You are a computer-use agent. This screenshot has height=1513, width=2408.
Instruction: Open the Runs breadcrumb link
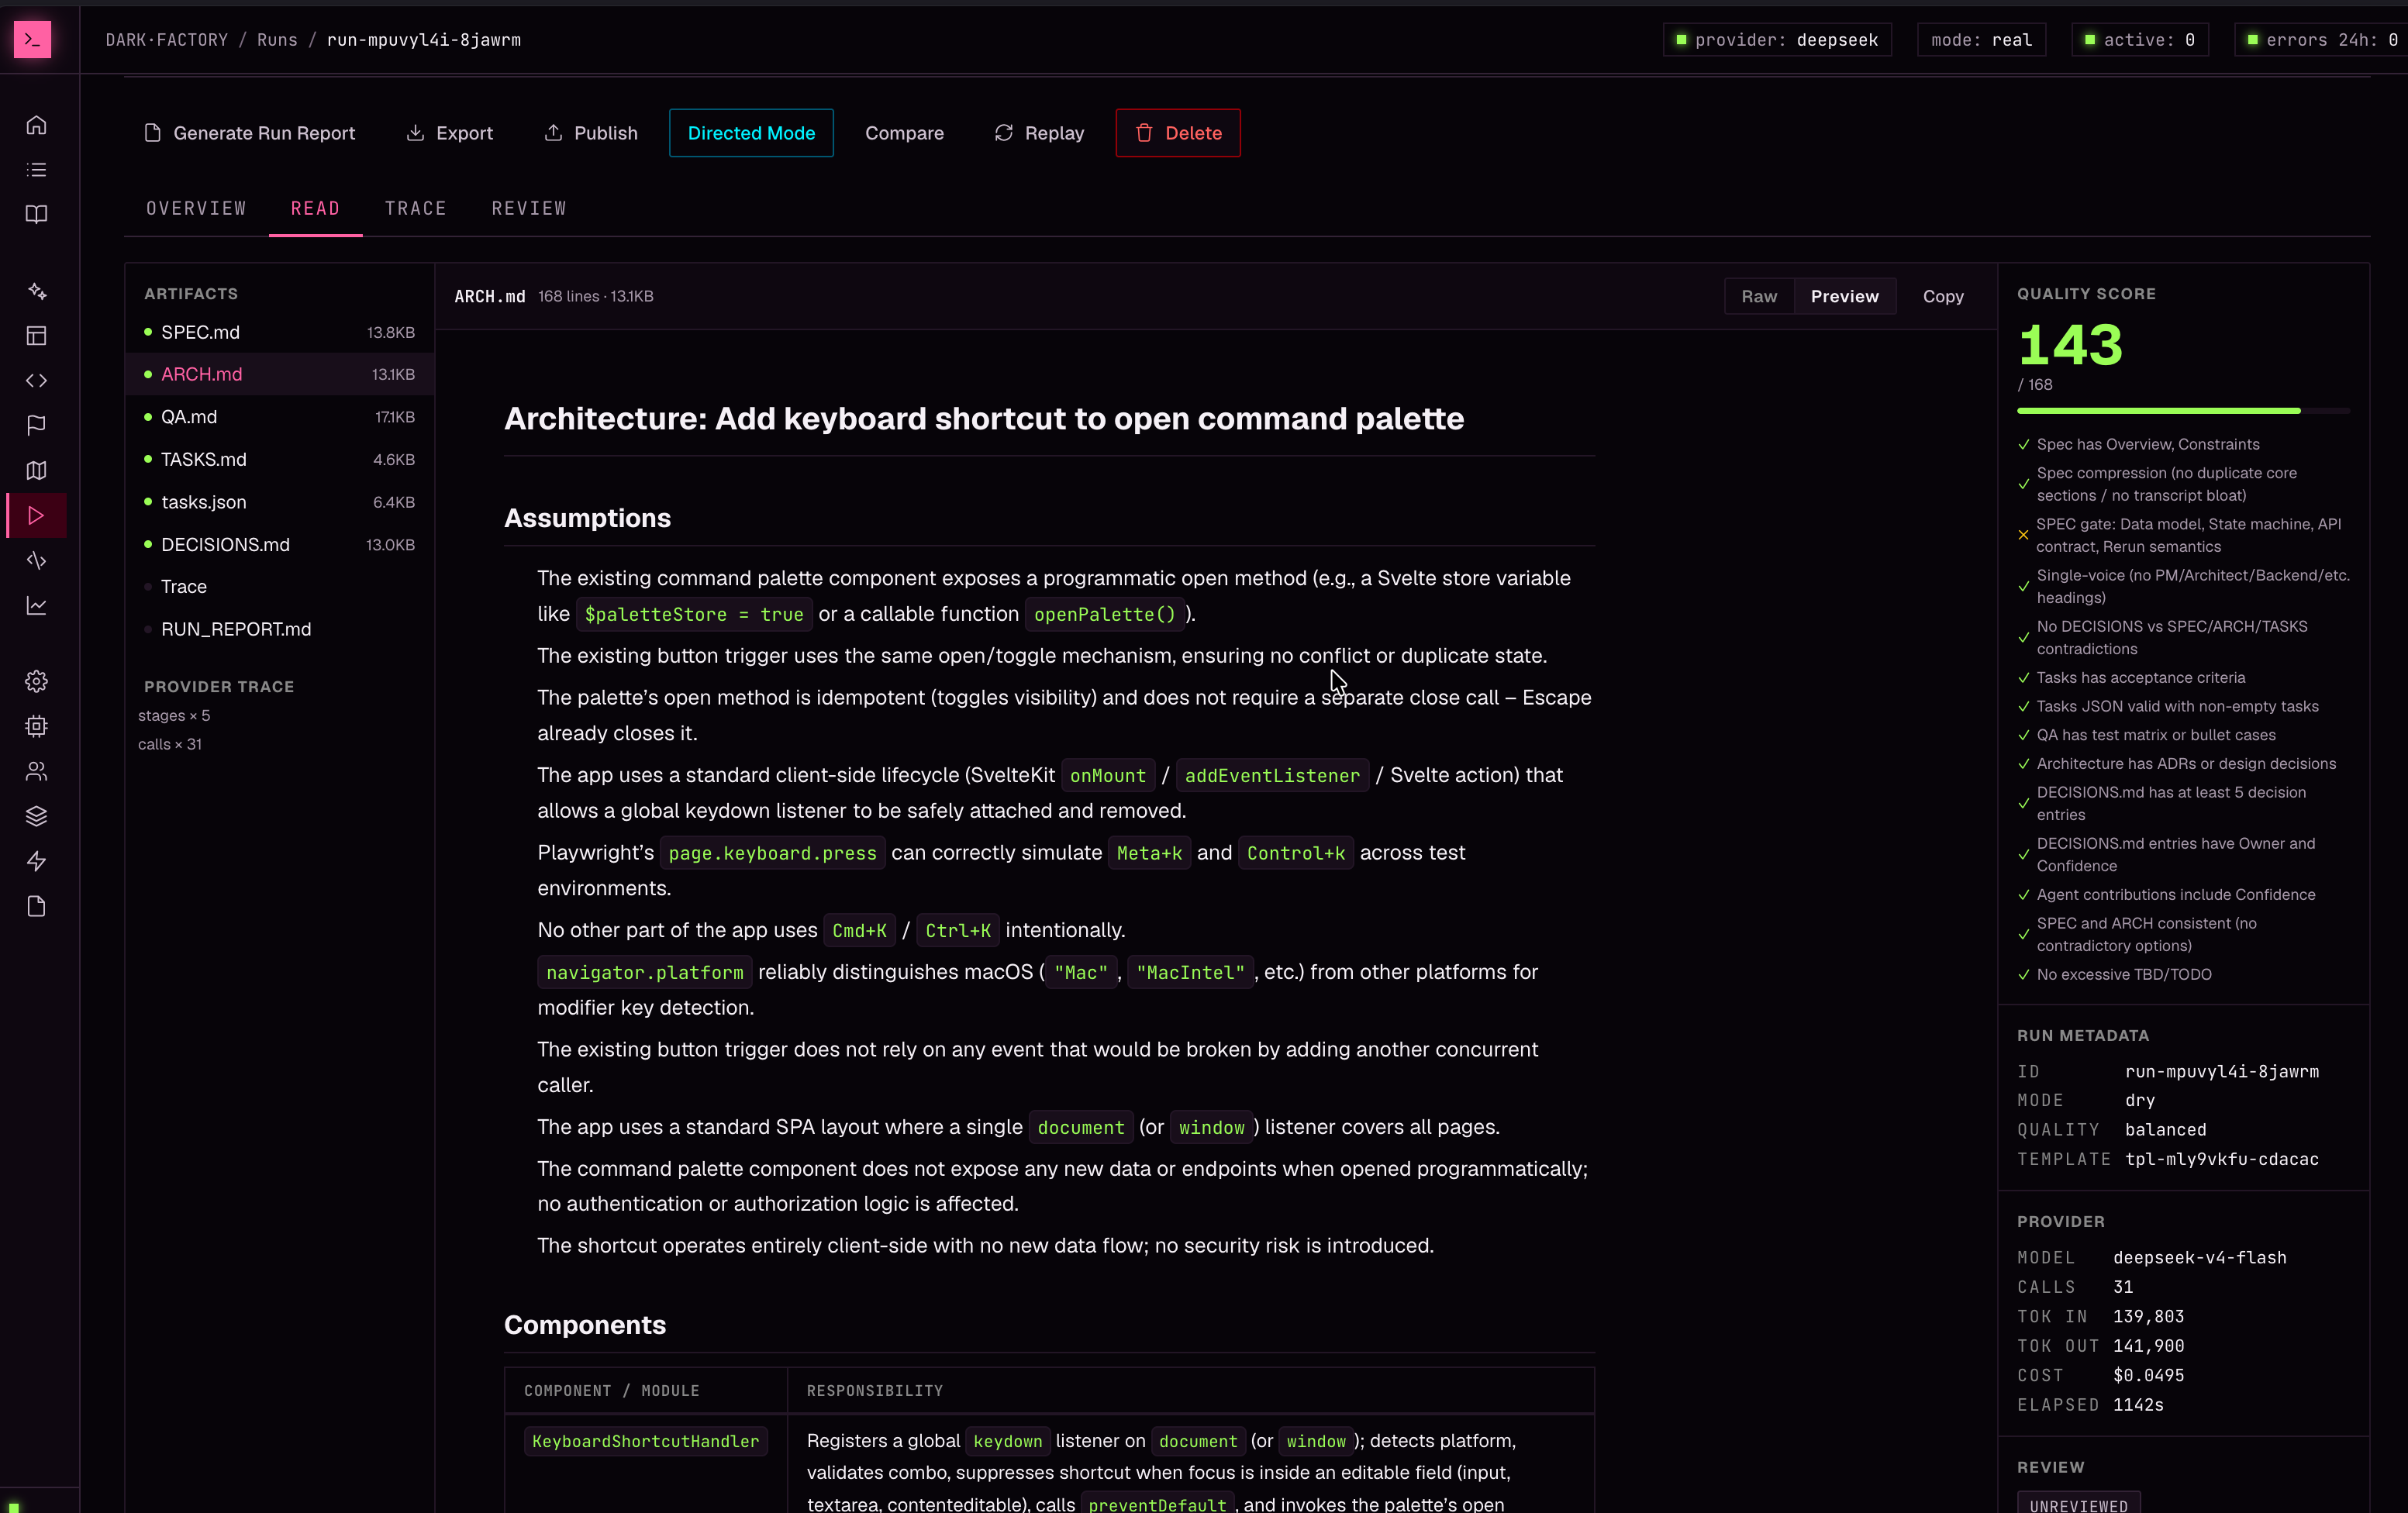click(277, 40)
